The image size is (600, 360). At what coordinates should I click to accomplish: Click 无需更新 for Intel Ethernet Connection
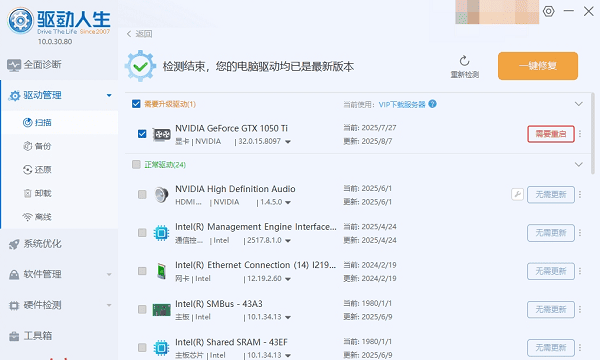551,271
